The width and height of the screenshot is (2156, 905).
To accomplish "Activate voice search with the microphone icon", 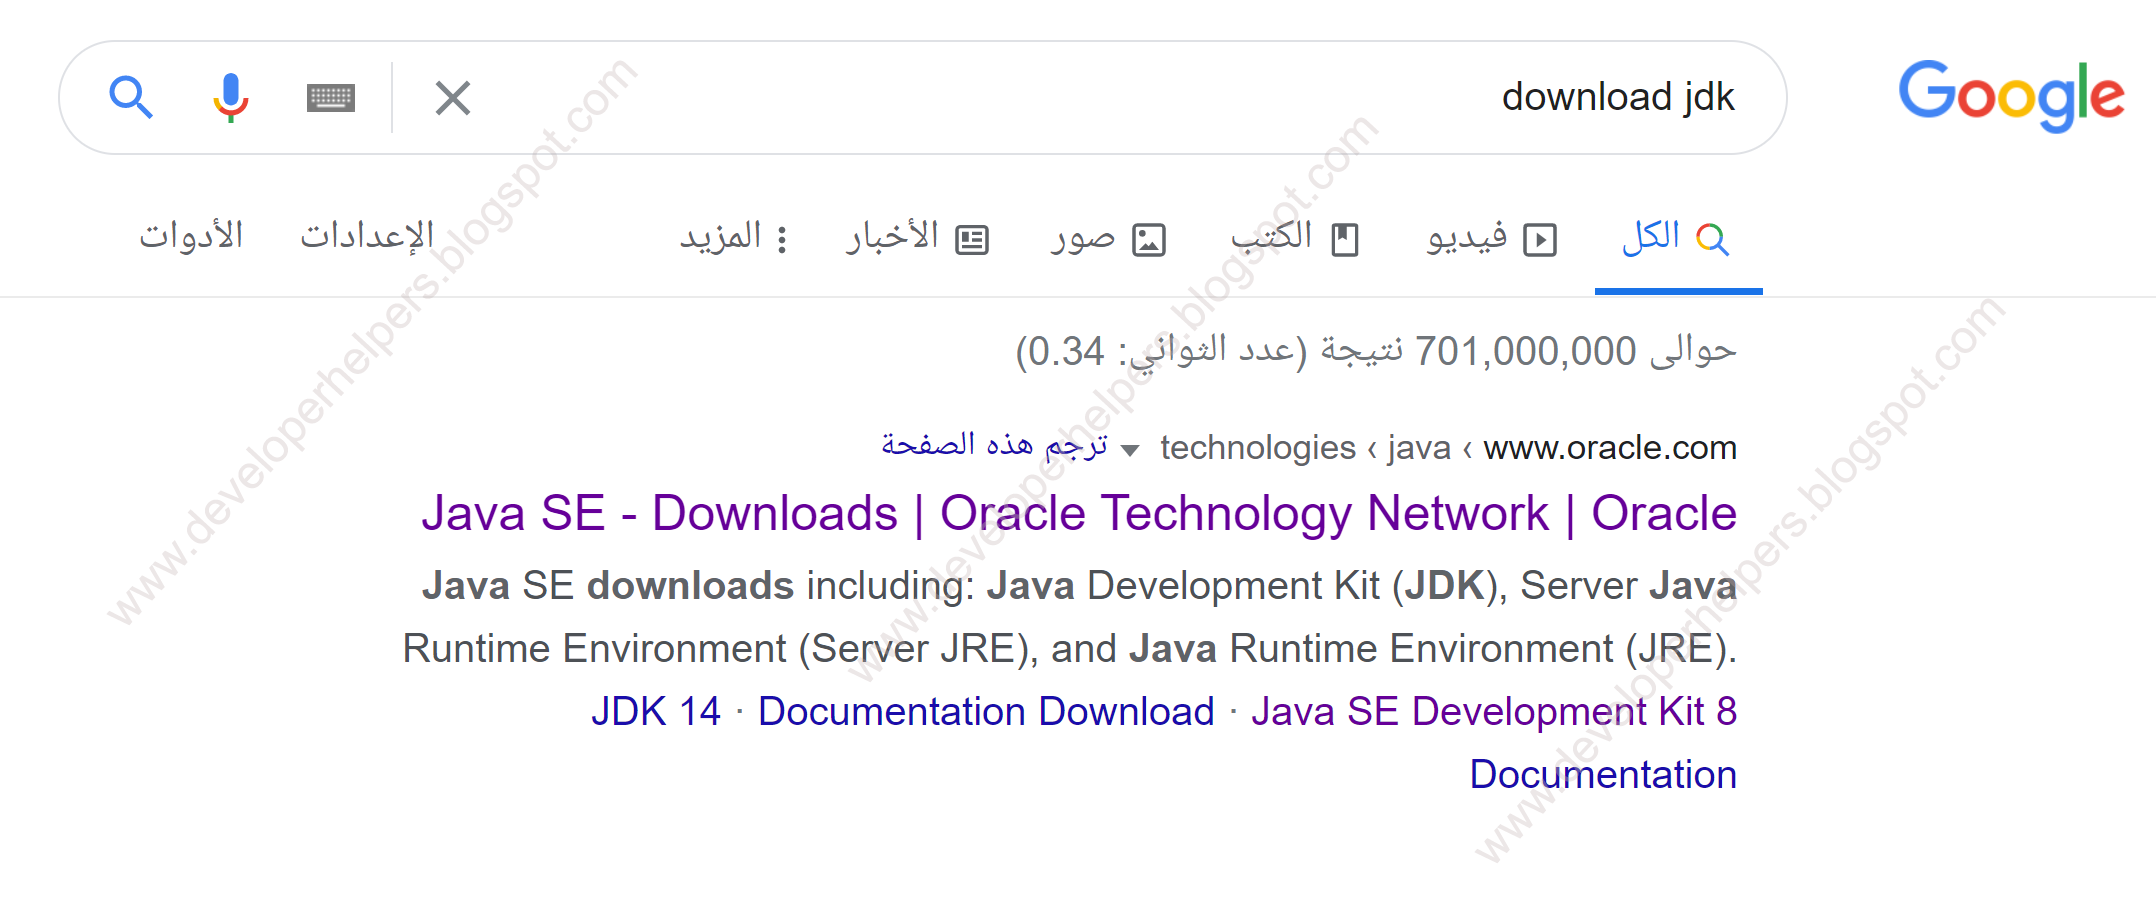I will 231,97.
